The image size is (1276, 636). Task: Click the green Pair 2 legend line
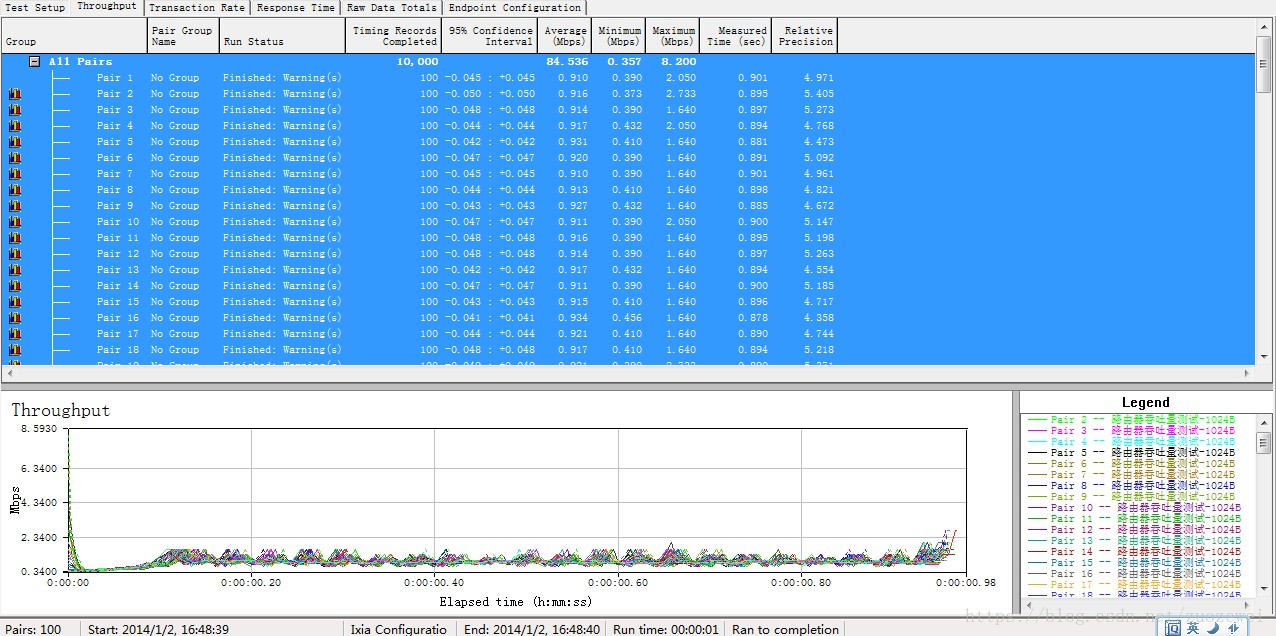tap(1036, 420)
